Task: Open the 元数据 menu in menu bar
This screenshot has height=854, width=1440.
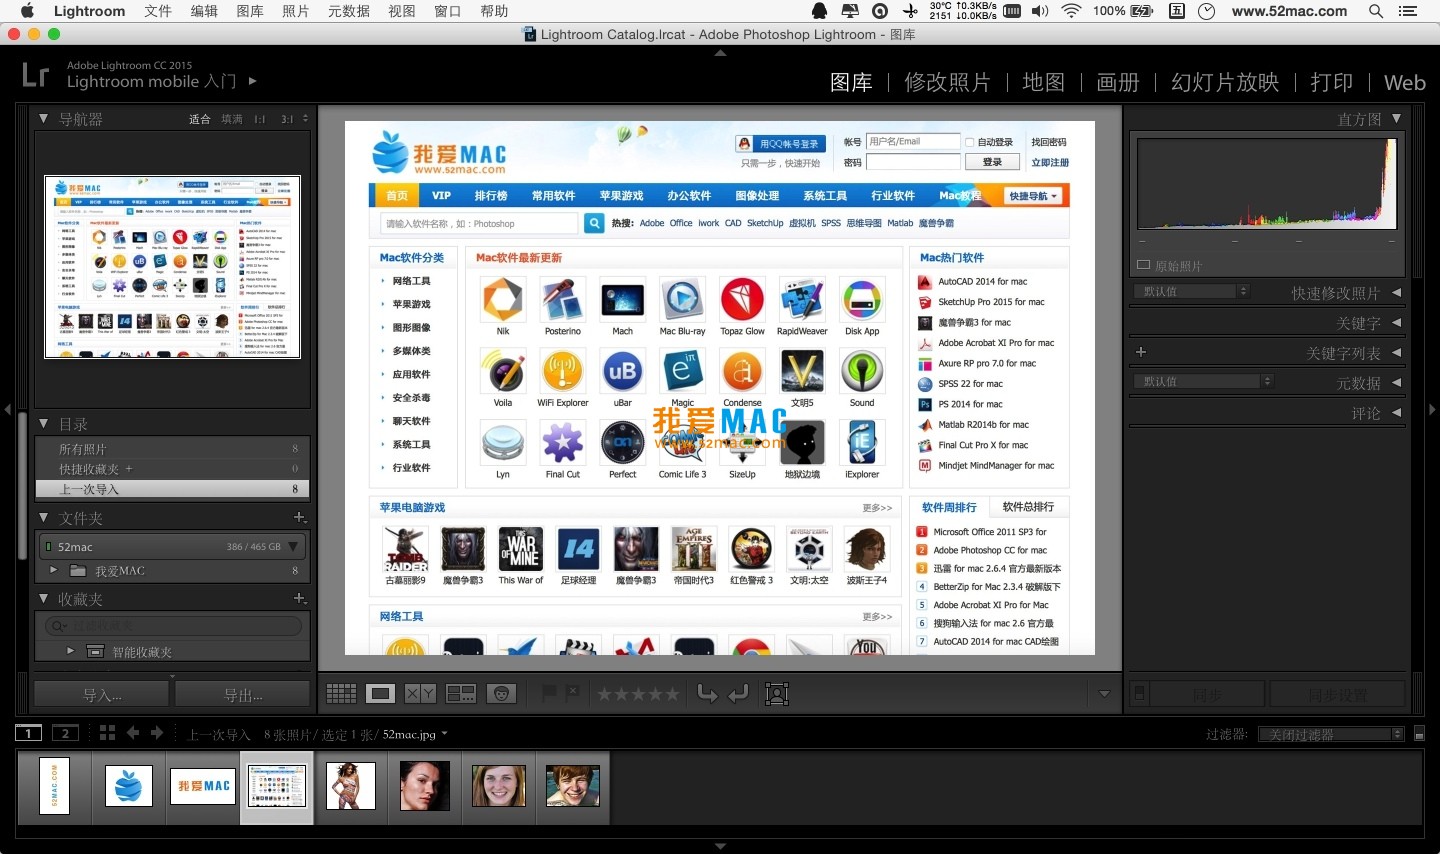Action: pyautogui.click(x=348, y=11)
